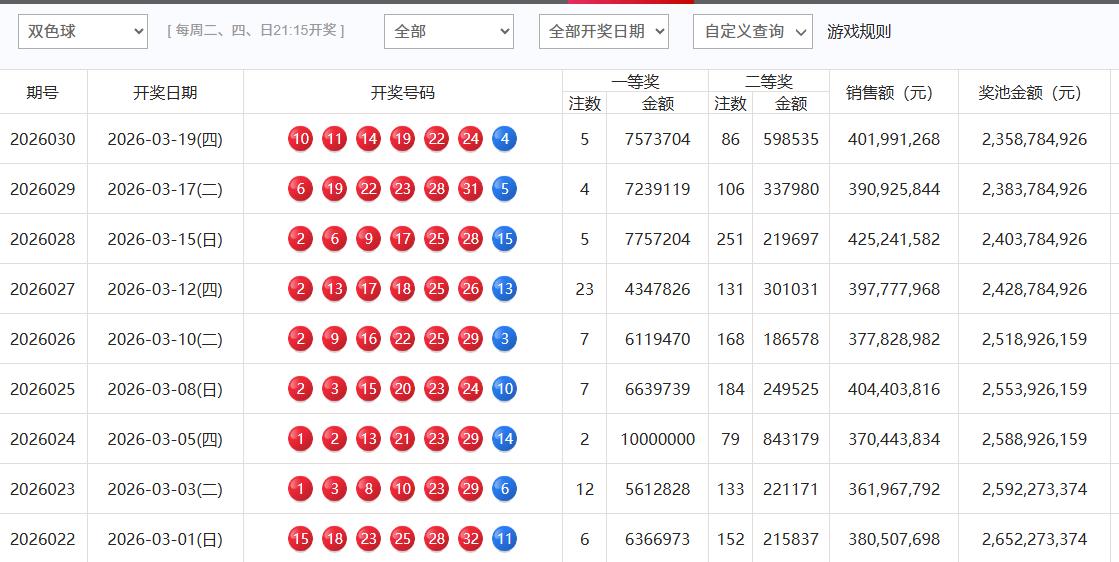This screenshot has width=1119, height=562.
Task: Click red ball 15 in issue 2026022
Action: [x=300, y=538]
